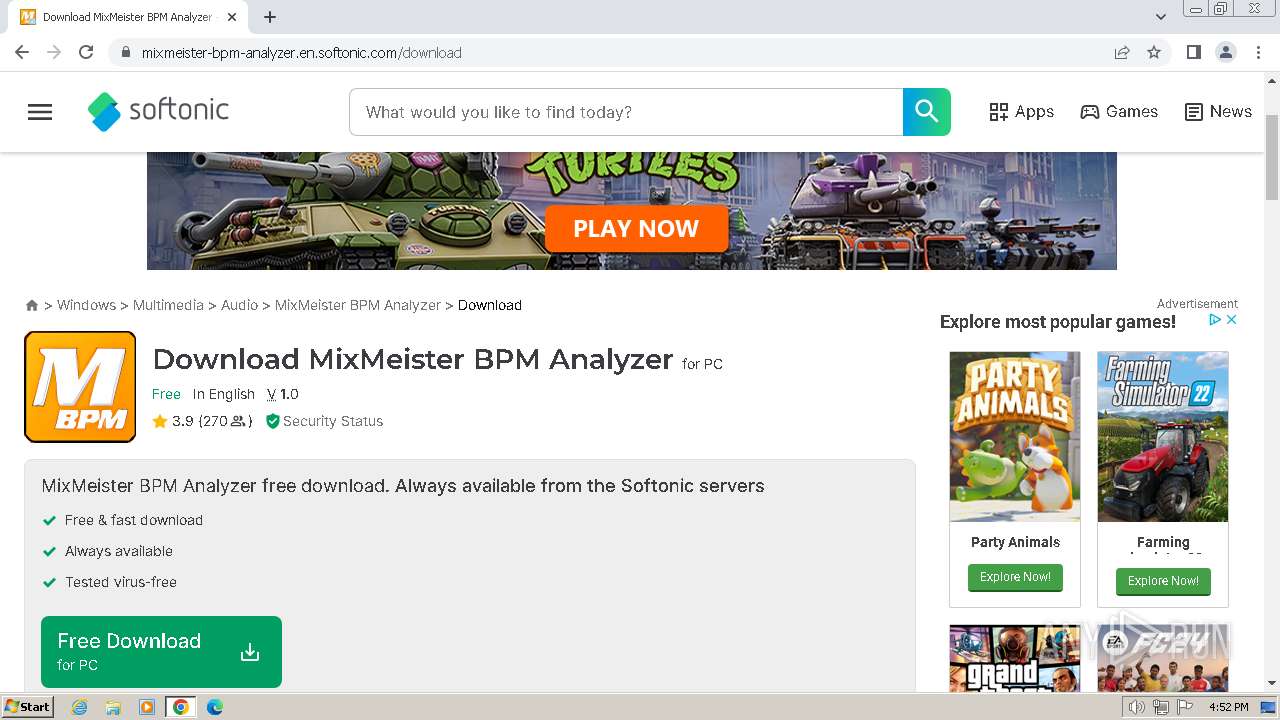Focus the 'What would you like to find' search box
This screenshot has width=1280, height=720.
(x=626, y=112)
